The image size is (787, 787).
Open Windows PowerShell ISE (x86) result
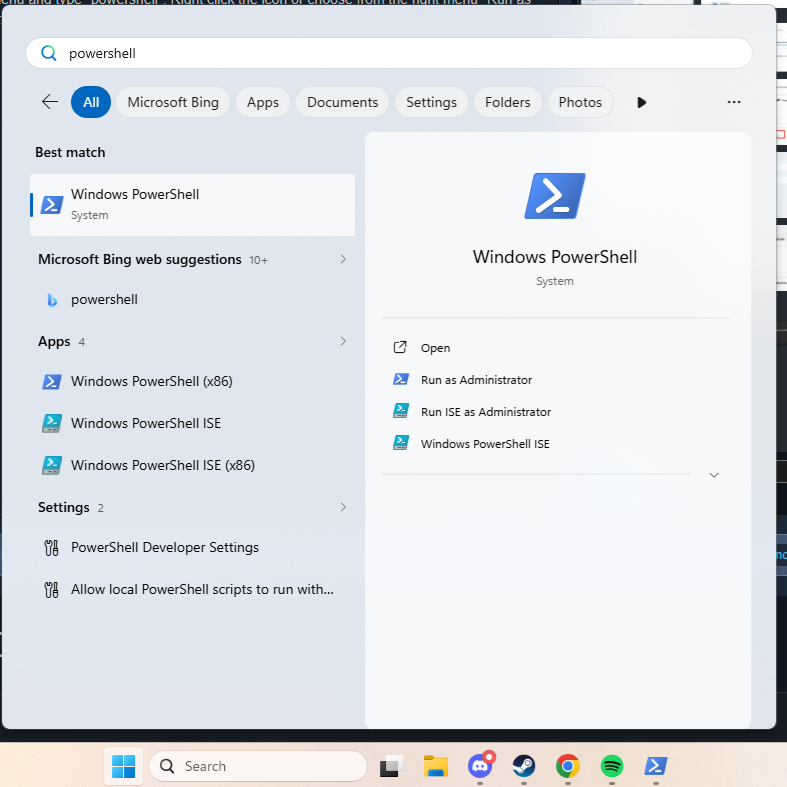(193, 465)
